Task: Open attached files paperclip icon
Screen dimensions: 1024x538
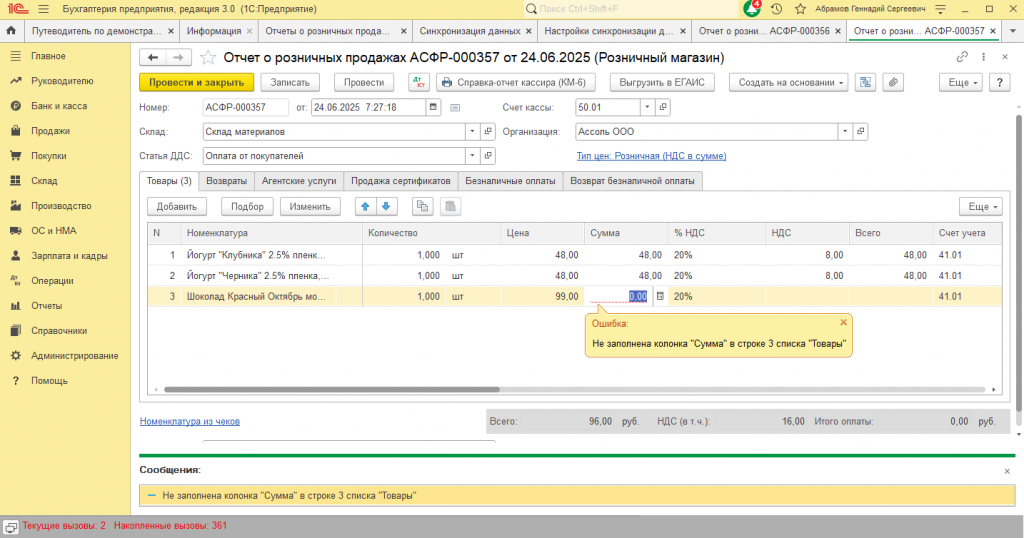Action: click(x=893, y=82)
